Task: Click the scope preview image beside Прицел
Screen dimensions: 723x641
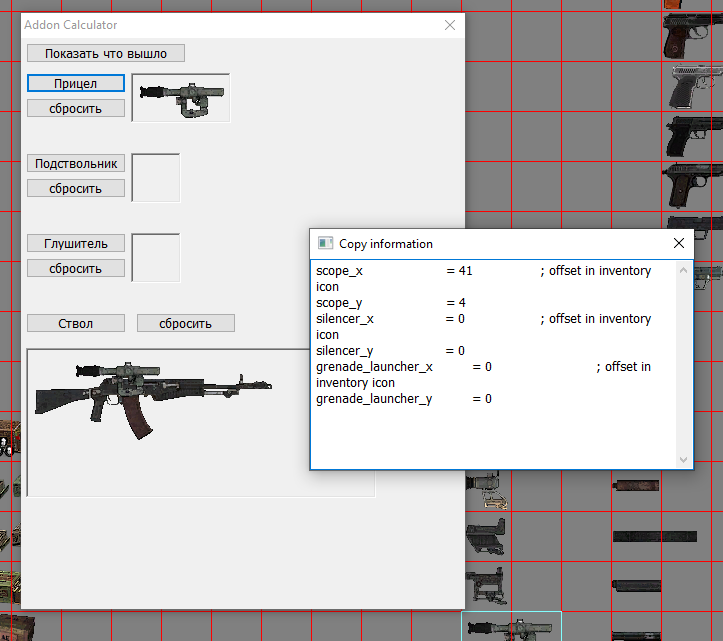Action: click(181, 97)
